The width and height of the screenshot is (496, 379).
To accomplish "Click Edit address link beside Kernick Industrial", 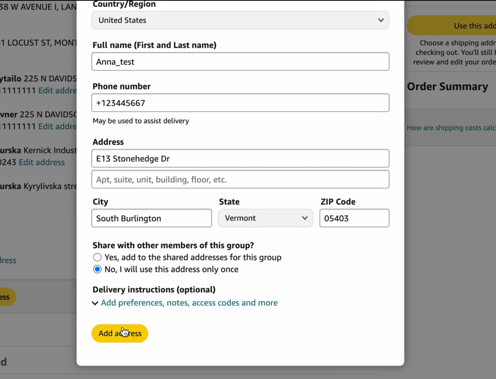I will (42, 162).
